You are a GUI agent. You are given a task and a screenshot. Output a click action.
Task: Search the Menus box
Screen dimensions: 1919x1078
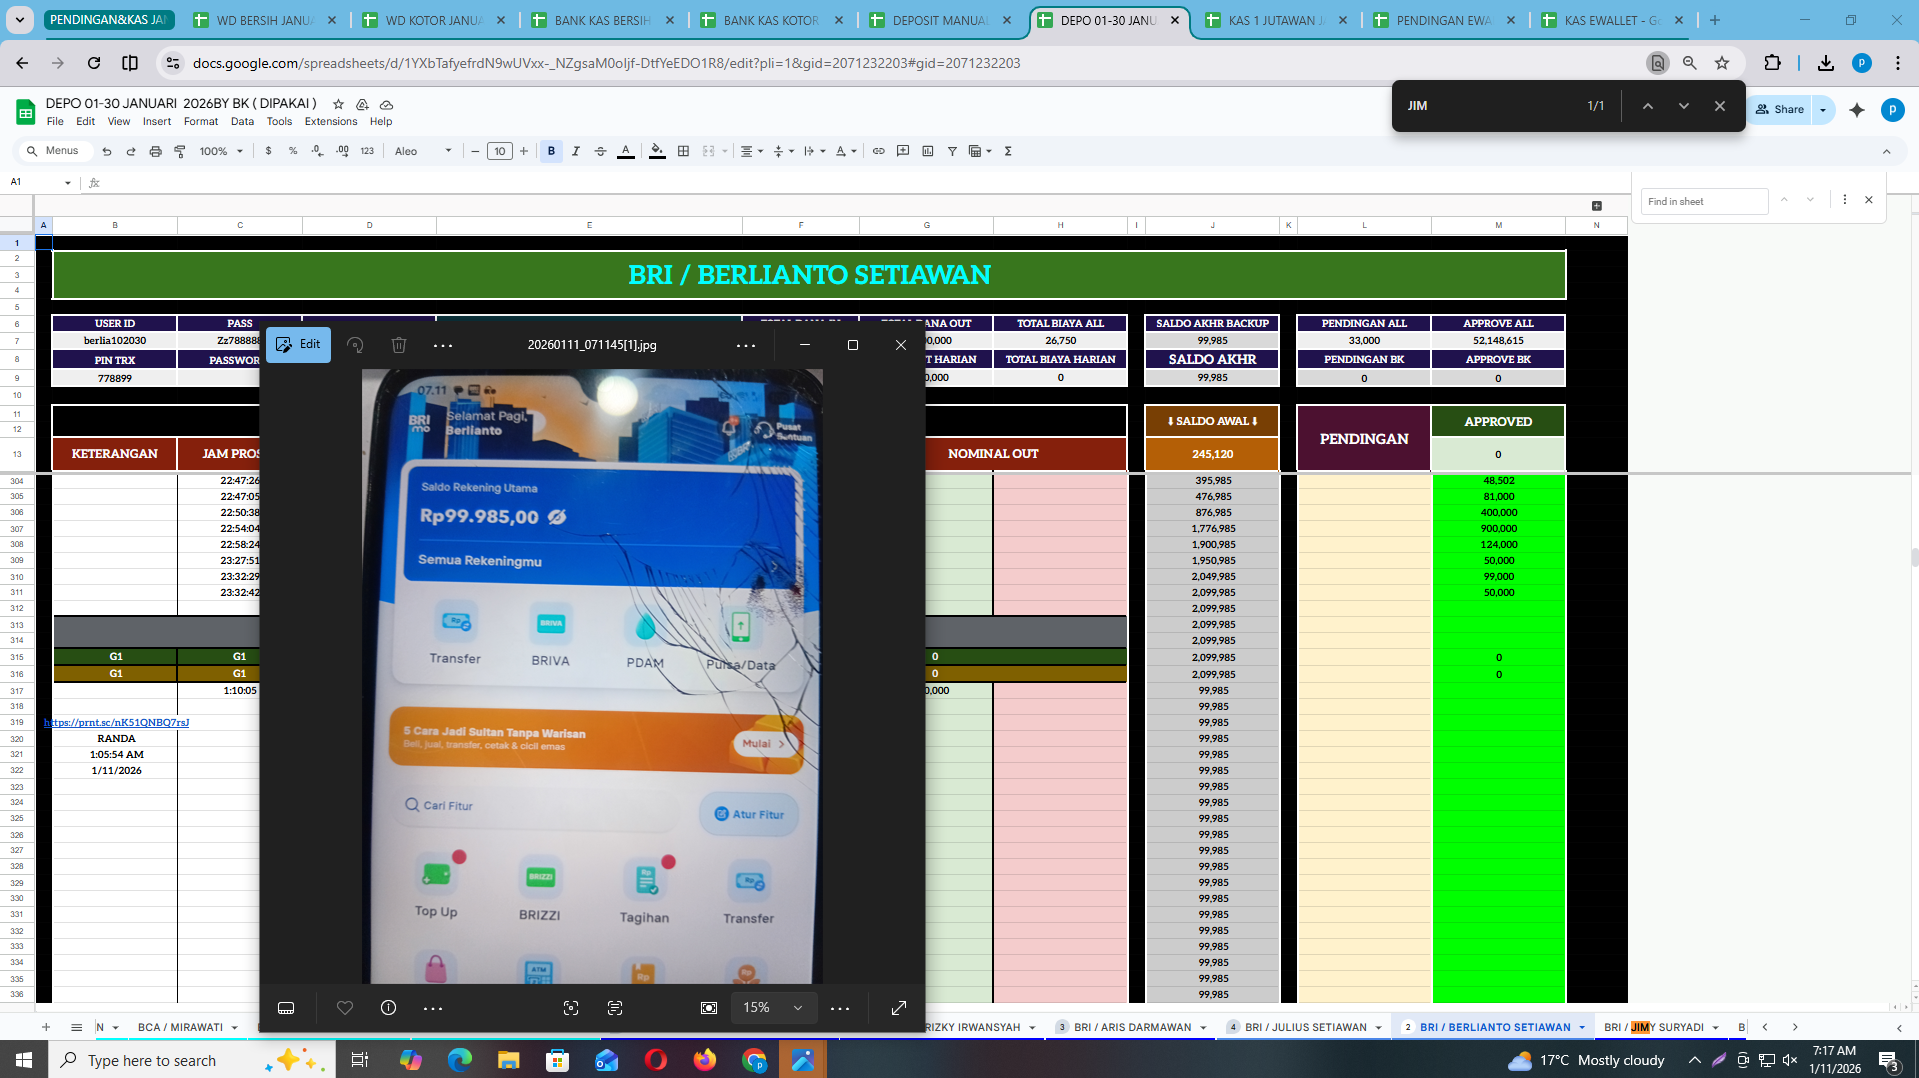point(55,151)
